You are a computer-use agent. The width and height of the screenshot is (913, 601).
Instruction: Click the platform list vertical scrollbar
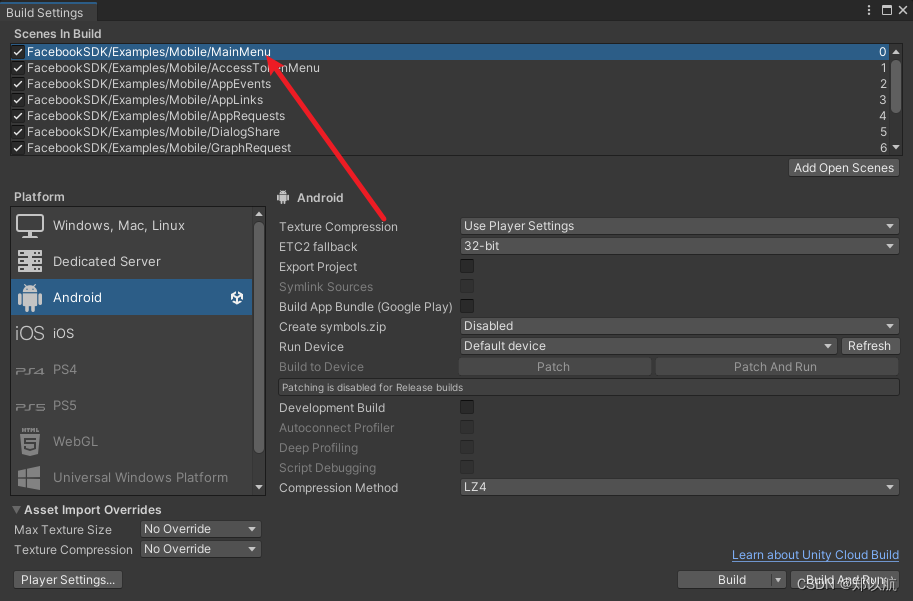pos(259,338)
